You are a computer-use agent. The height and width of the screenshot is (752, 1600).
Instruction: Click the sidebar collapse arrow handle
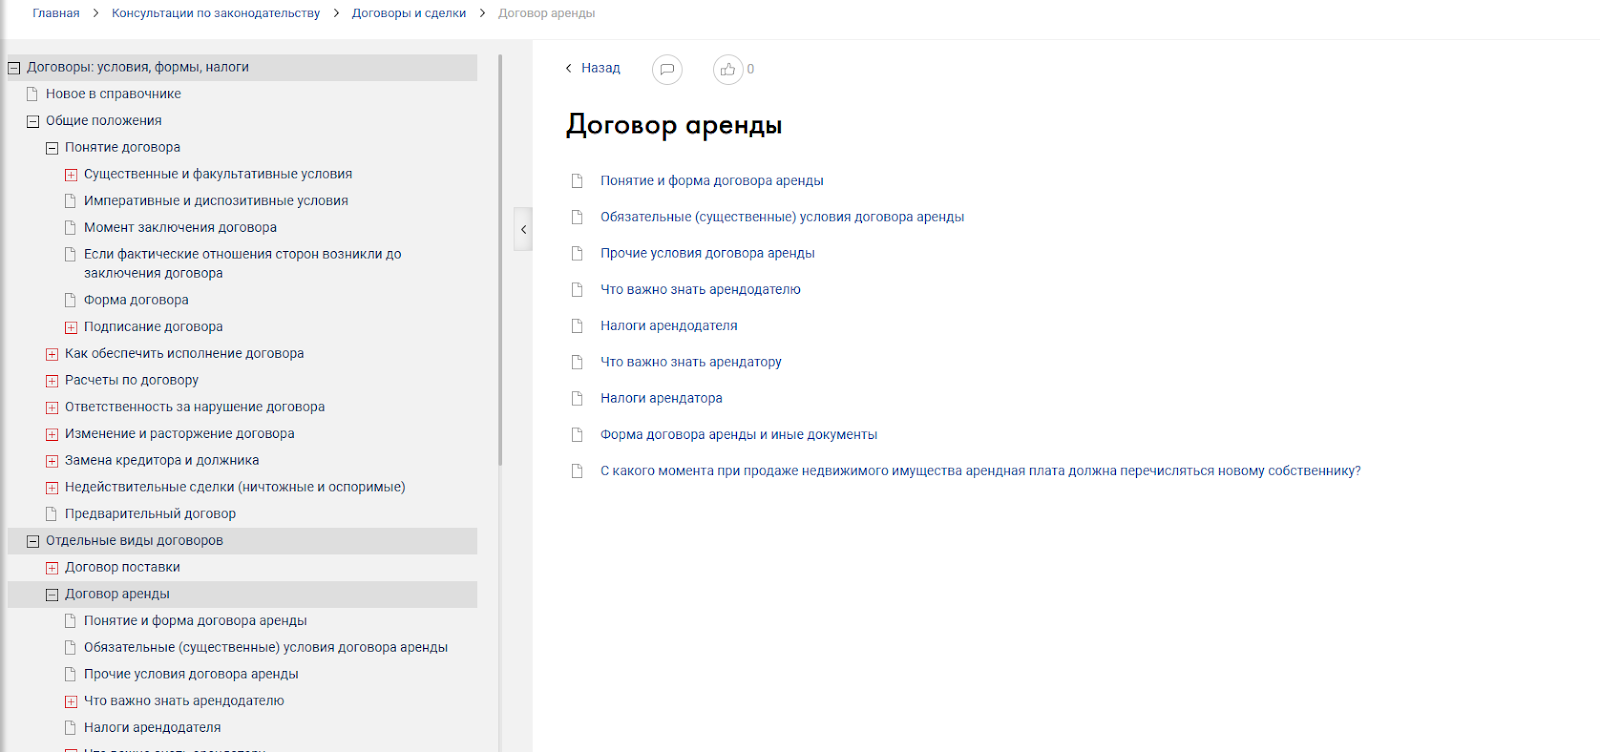[523, 230]
